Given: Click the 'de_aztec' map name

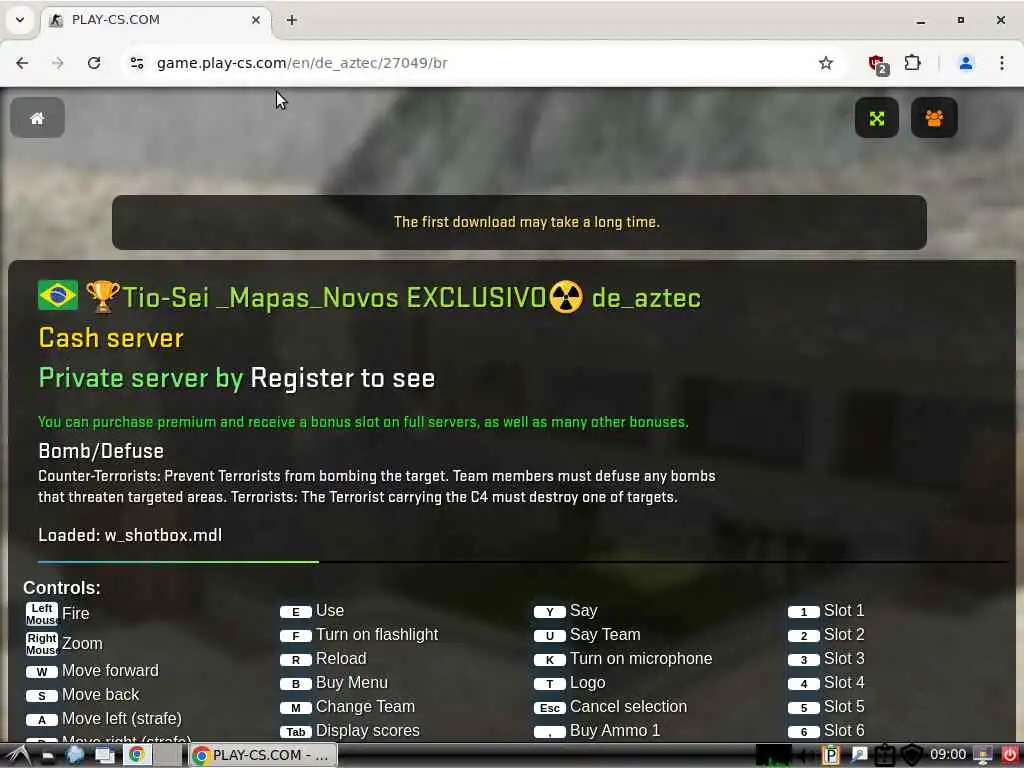Looking at the screenshot, I should (x=646, y=298).
